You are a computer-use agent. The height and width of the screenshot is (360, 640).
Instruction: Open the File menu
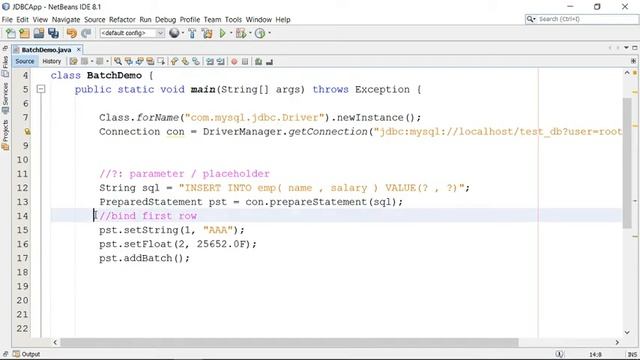7,20
